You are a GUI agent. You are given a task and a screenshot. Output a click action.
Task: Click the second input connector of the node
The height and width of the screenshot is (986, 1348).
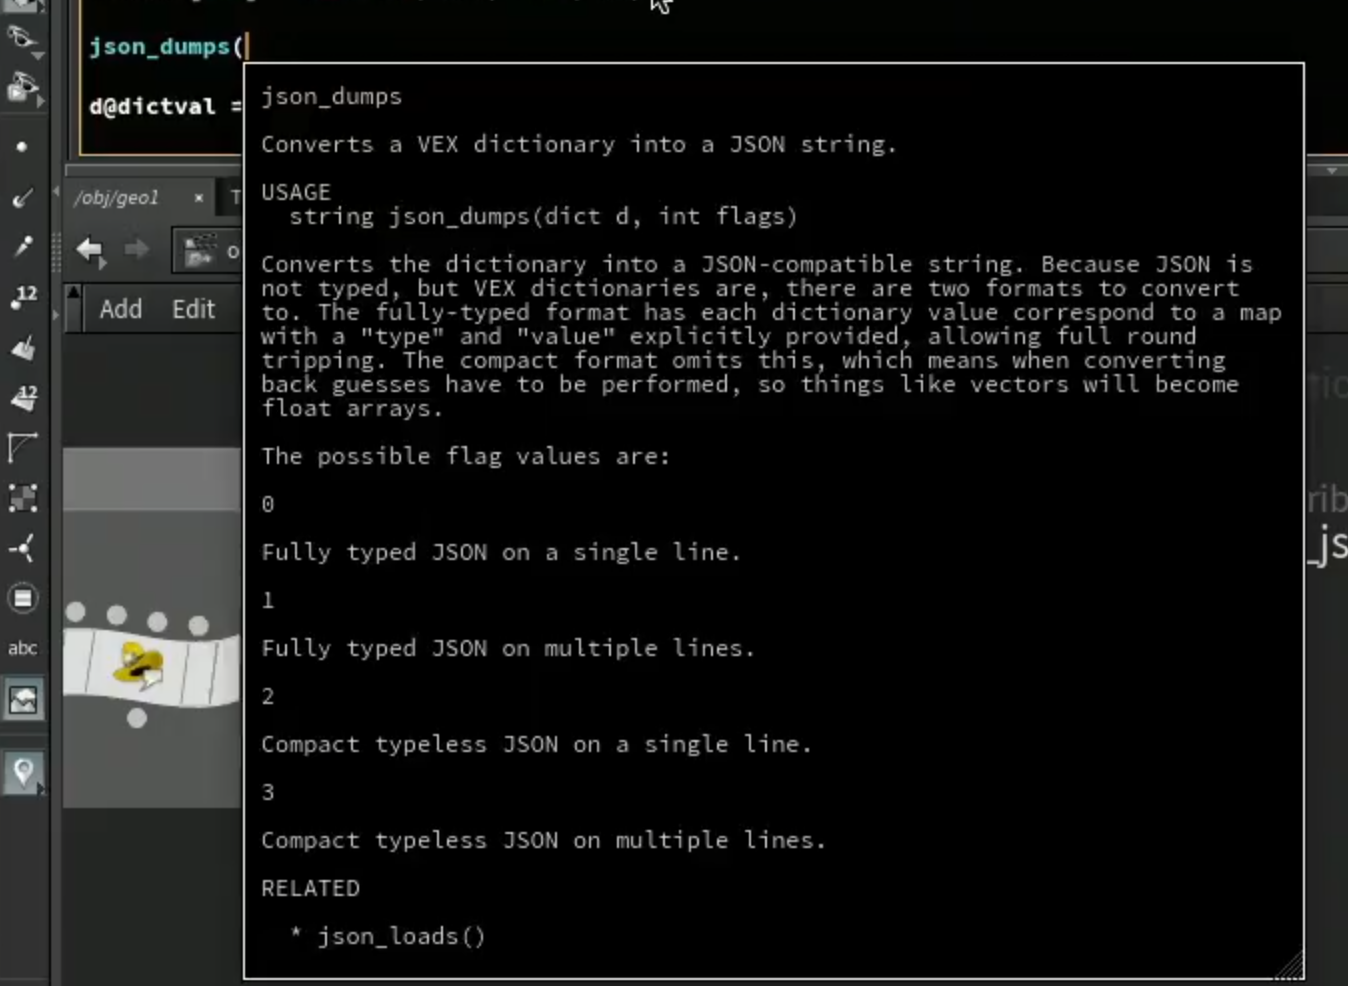[117, 614]
